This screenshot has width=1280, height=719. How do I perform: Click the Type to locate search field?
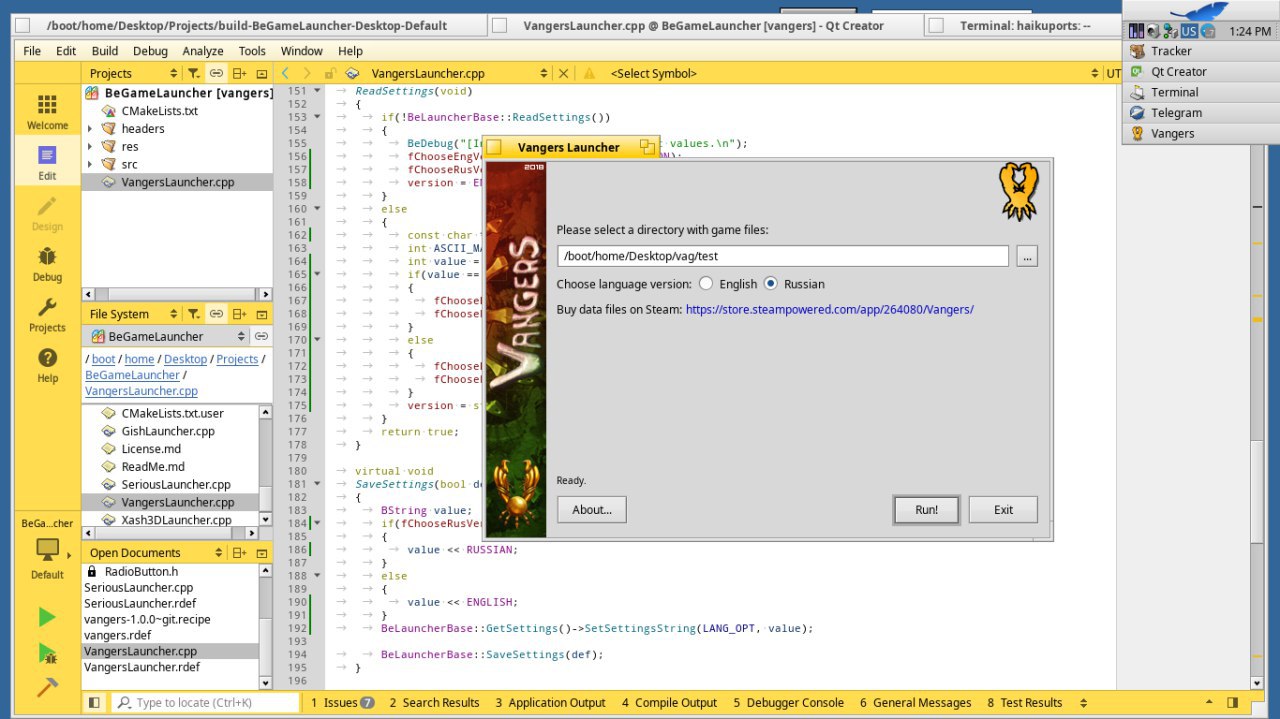(205, 703)
